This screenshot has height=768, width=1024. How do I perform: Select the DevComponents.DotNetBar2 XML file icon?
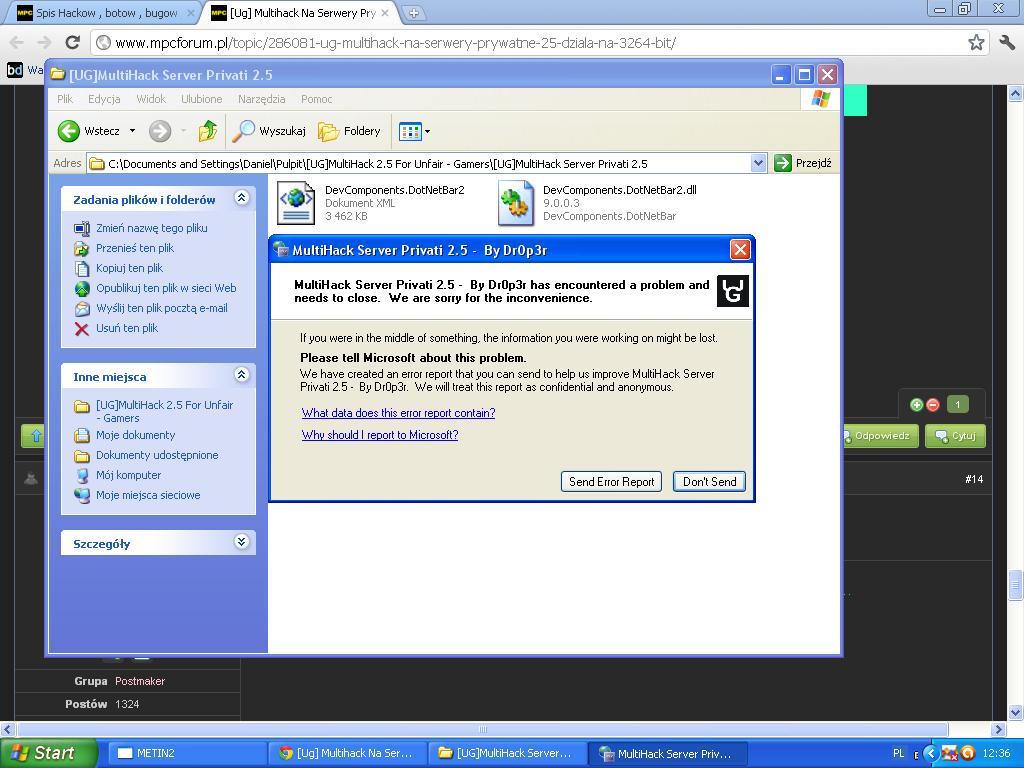click(x=296, y=203)
